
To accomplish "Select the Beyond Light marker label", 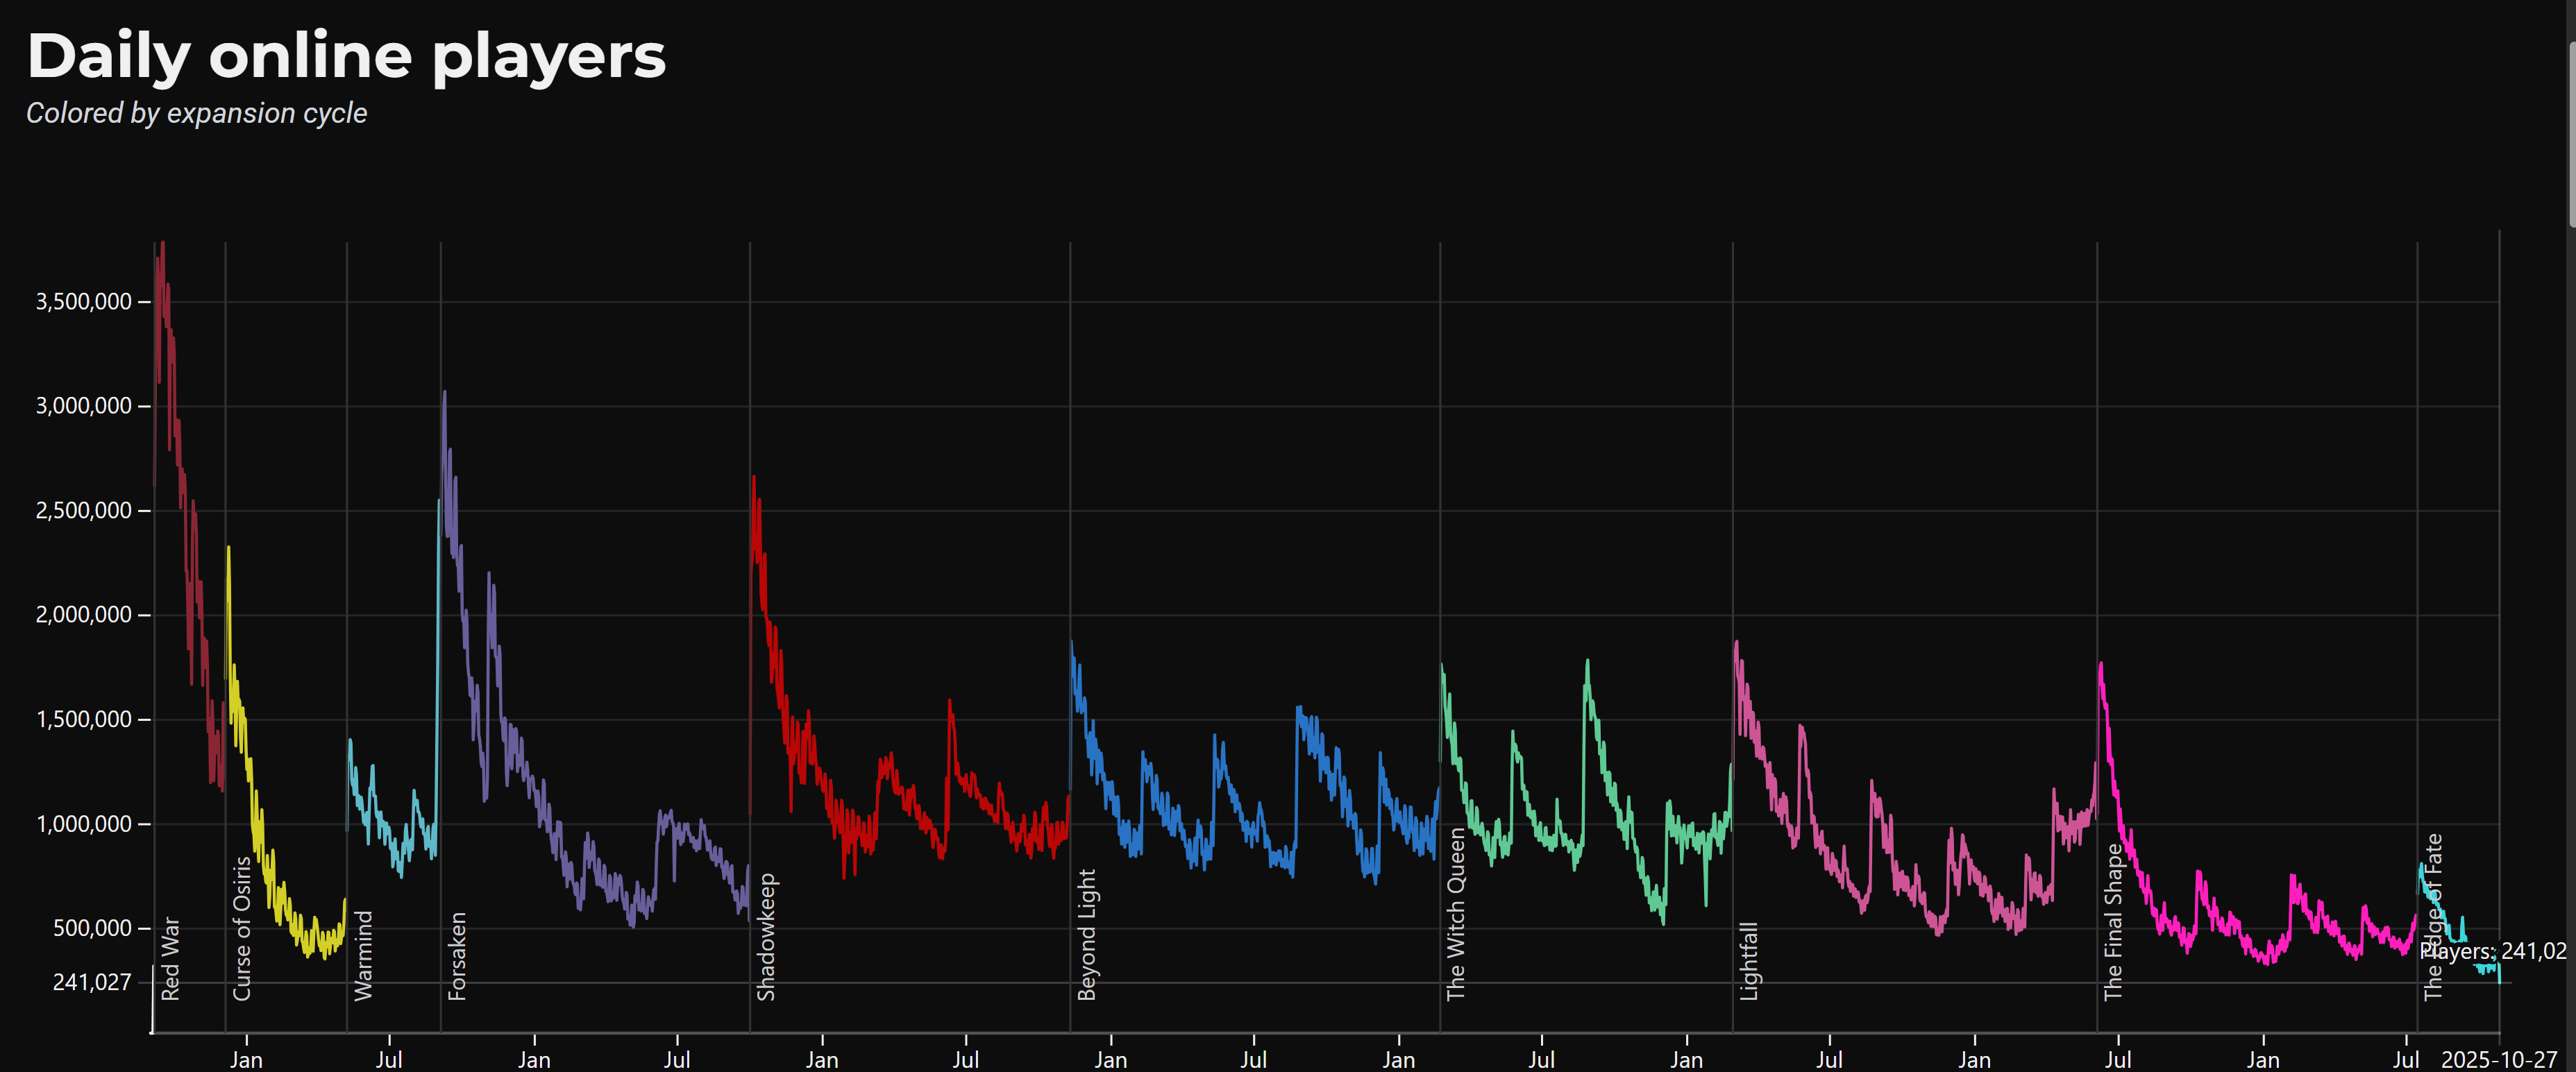I will (x=1087, y=934).
